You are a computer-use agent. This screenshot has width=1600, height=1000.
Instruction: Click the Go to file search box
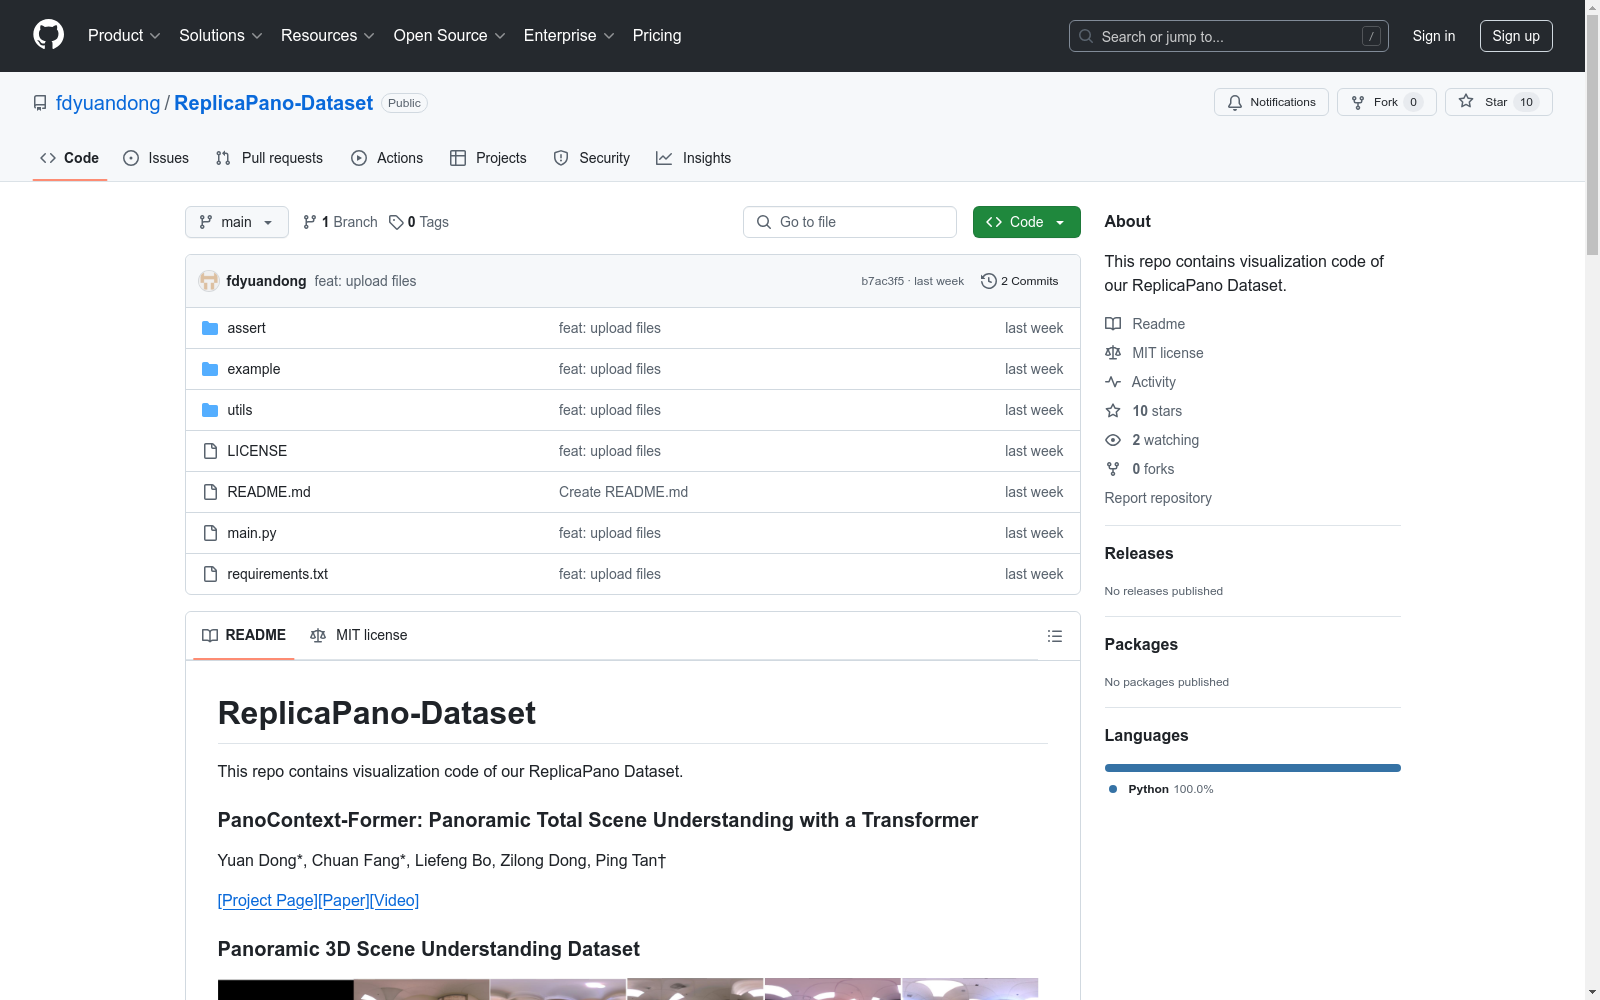click(850, 222)
